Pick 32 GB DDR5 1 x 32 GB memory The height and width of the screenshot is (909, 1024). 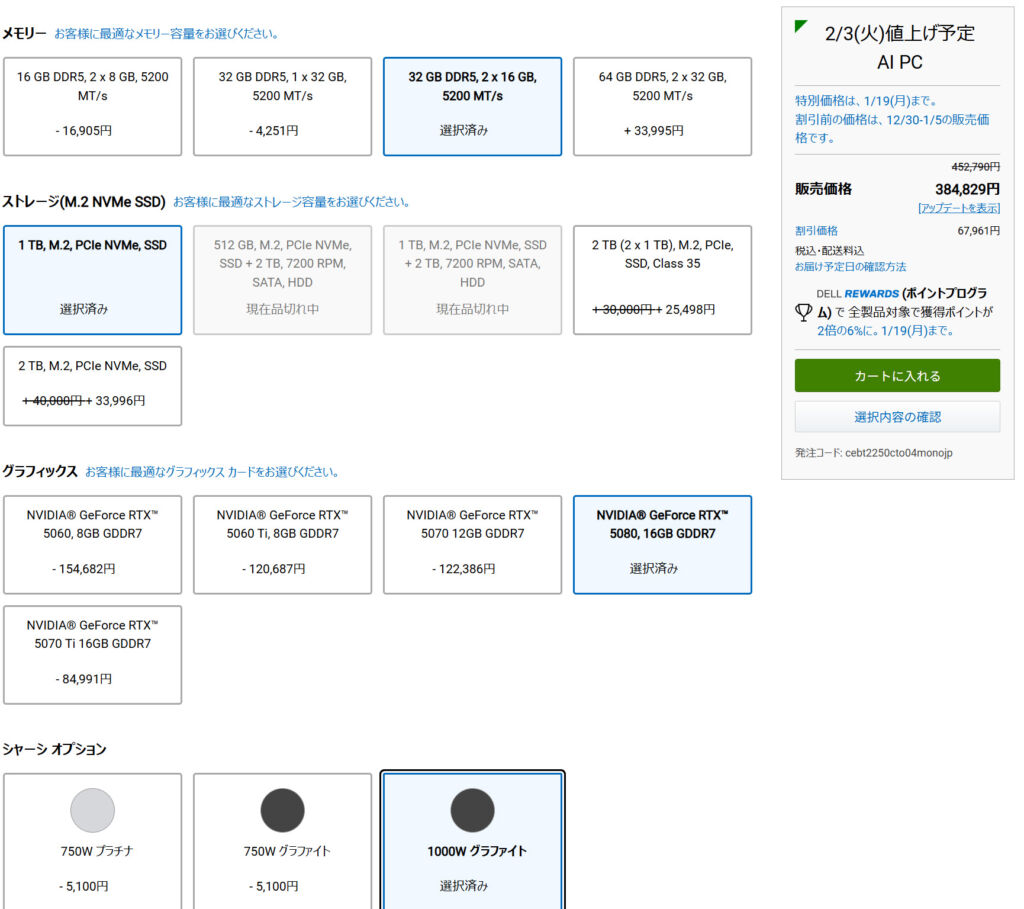point(282,106)
